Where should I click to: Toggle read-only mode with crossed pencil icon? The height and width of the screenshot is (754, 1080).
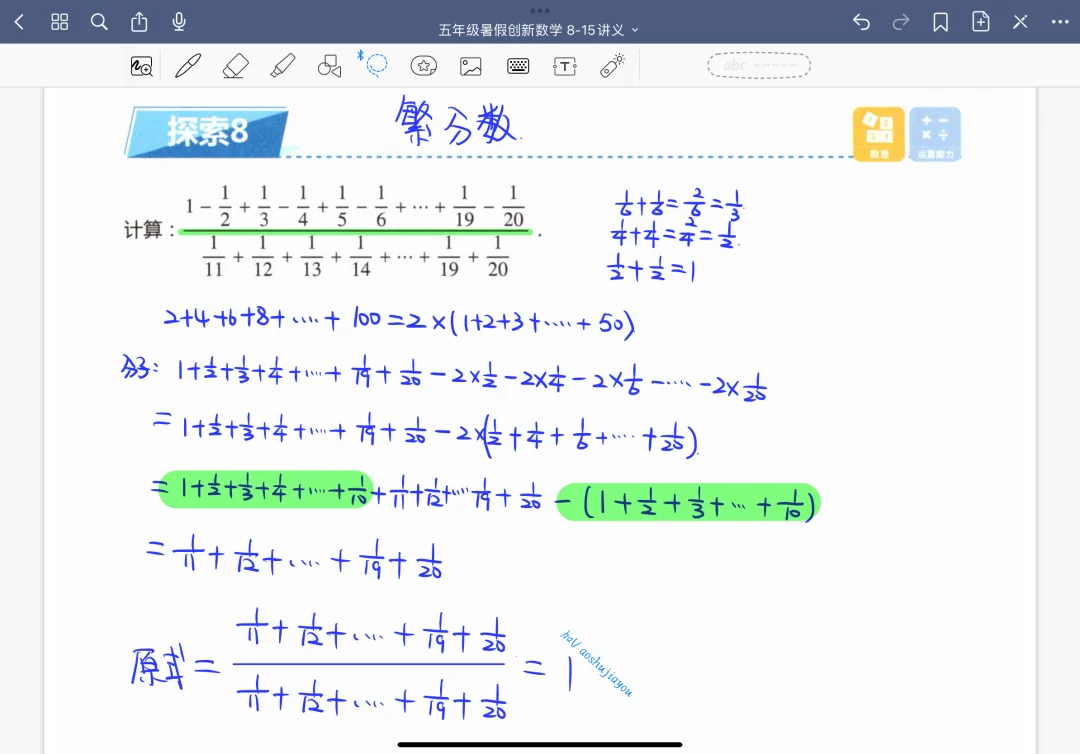1020,22
